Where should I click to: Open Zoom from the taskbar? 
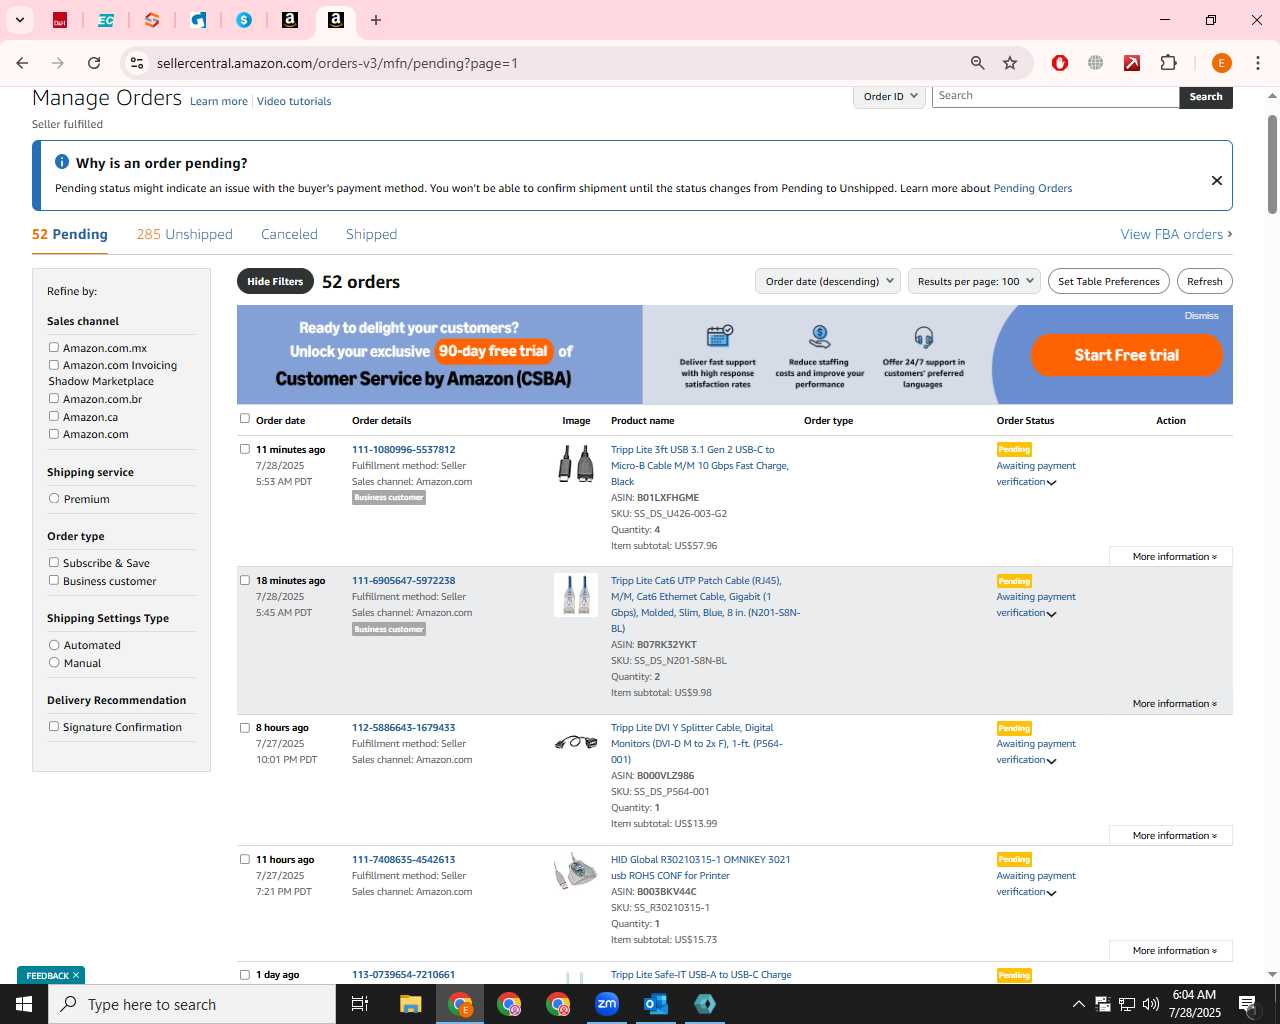[607, 1004]
